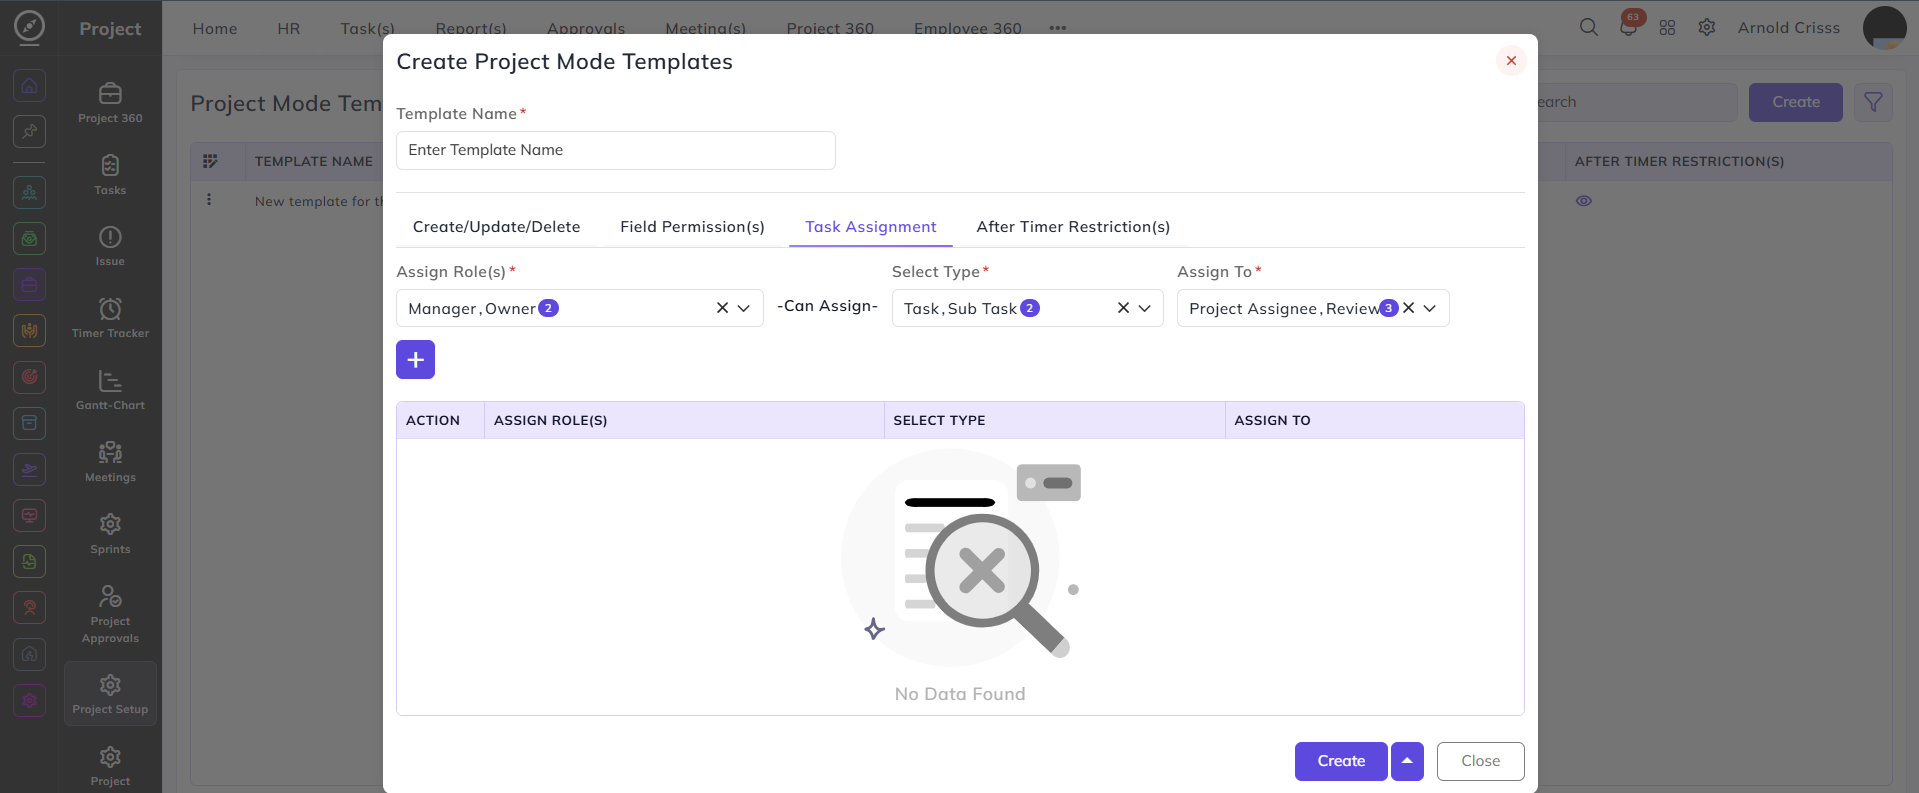This screenshot has width=1919, height=793.
Task: Open settings gear in top bar
Action: click(x=1707, y=28)
